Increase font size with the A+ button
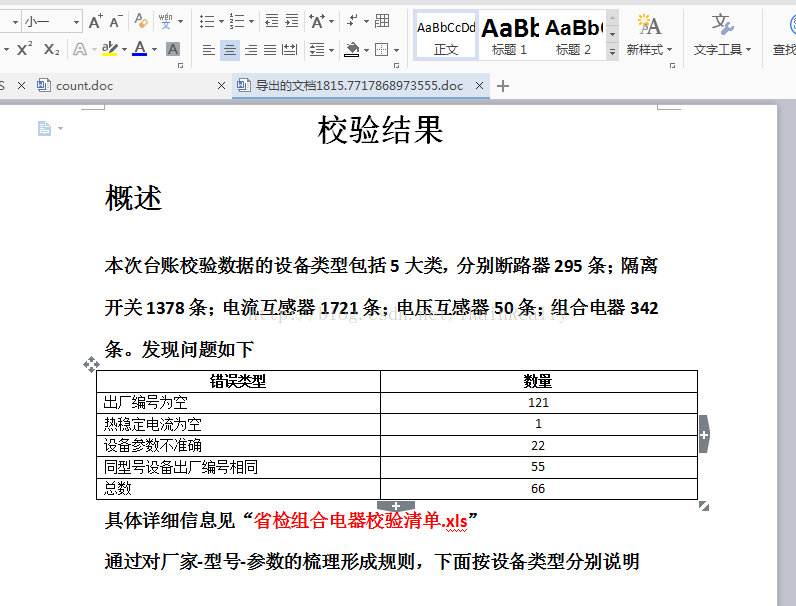 point(95,22)
